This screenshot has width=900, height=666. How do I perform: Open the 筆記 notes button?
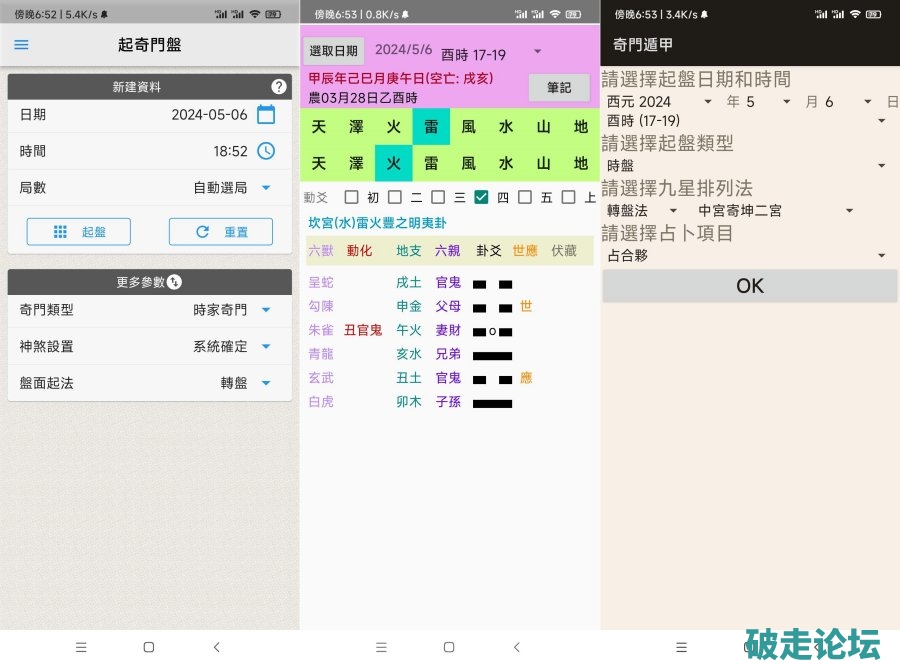(559, 88)
